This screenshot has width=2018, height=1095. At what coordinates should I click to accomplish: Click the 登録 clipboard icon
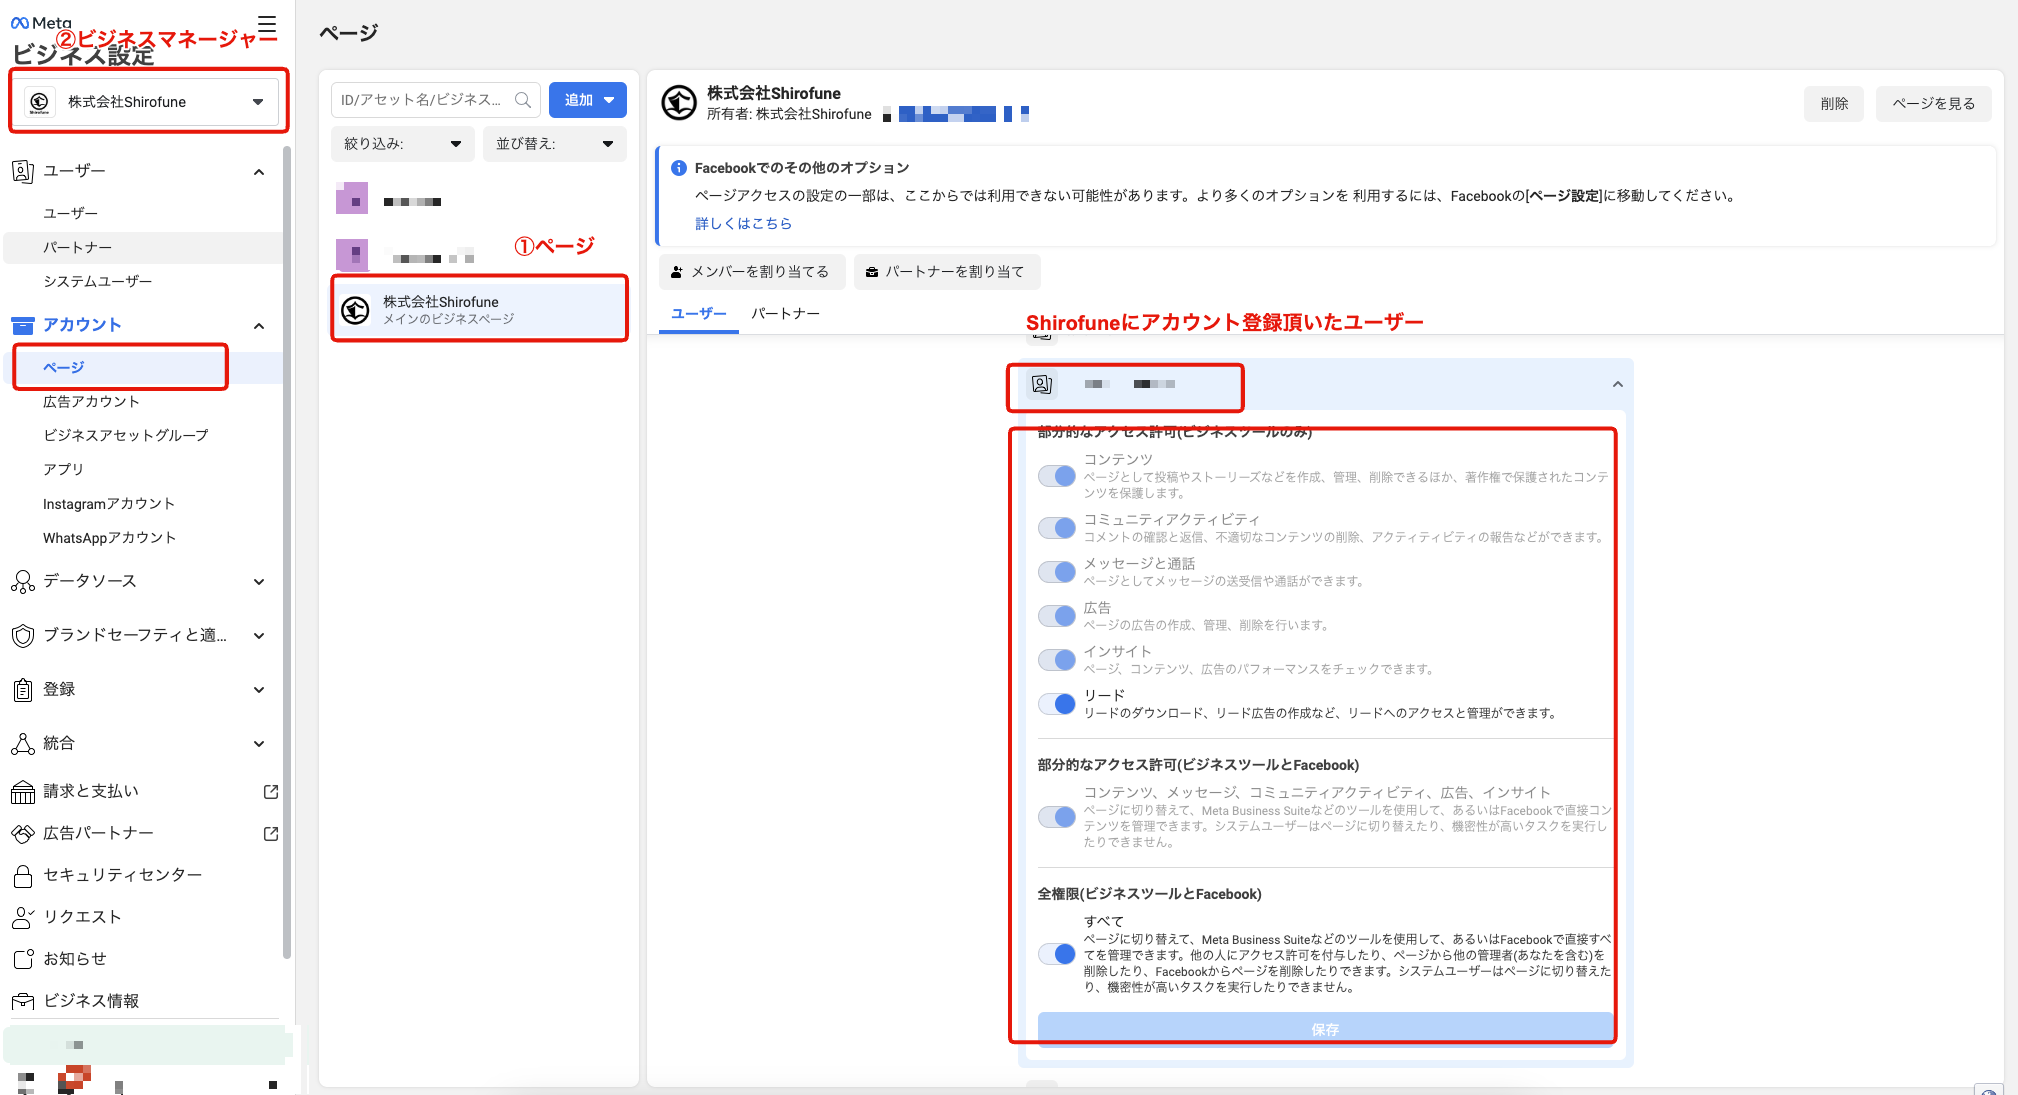(x=22, y=689)
